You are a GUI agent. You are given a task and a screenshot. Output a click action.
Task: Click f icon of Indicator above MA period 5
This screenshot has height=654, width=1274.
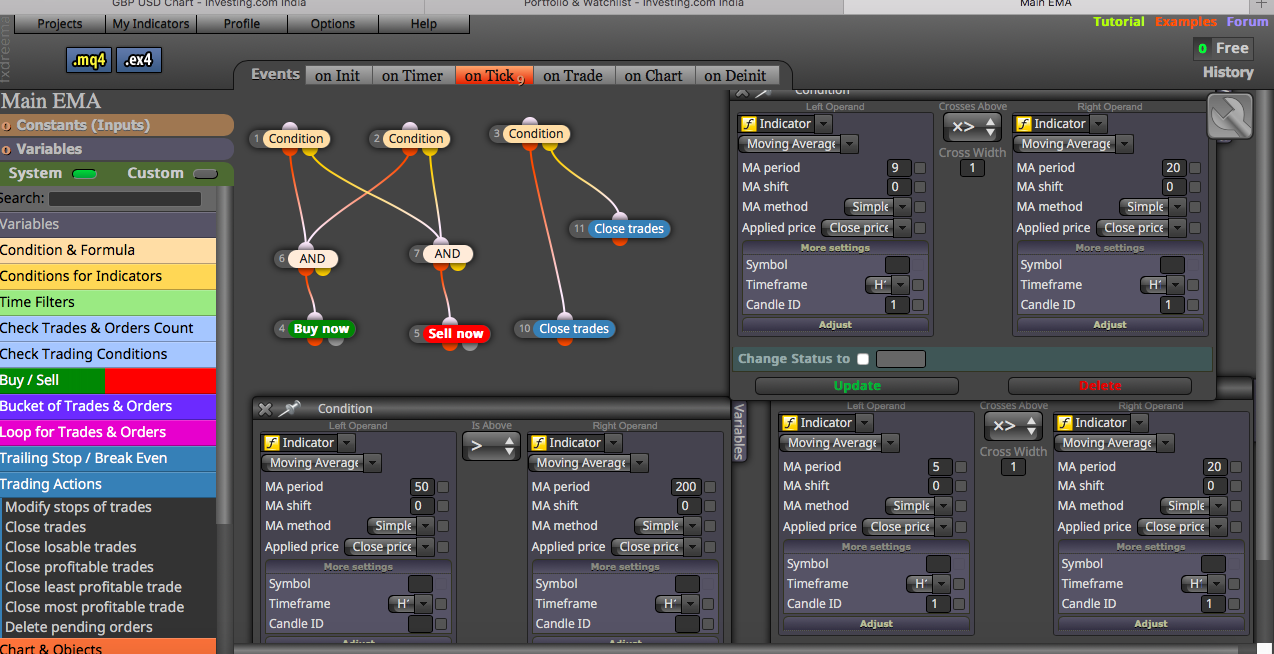pos(789,423)
